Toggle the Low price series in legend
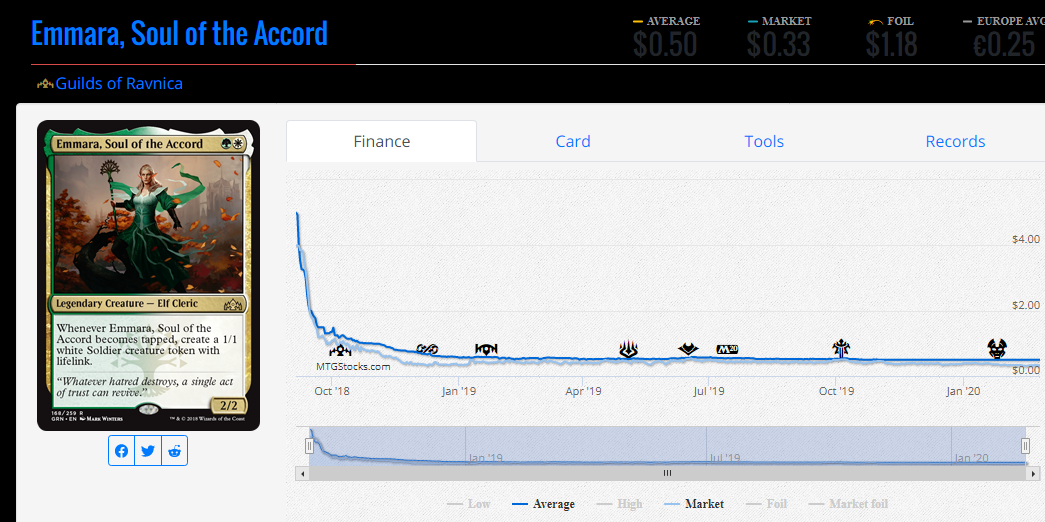Viewport: 1045px width, 522px height. click(471, 504)
